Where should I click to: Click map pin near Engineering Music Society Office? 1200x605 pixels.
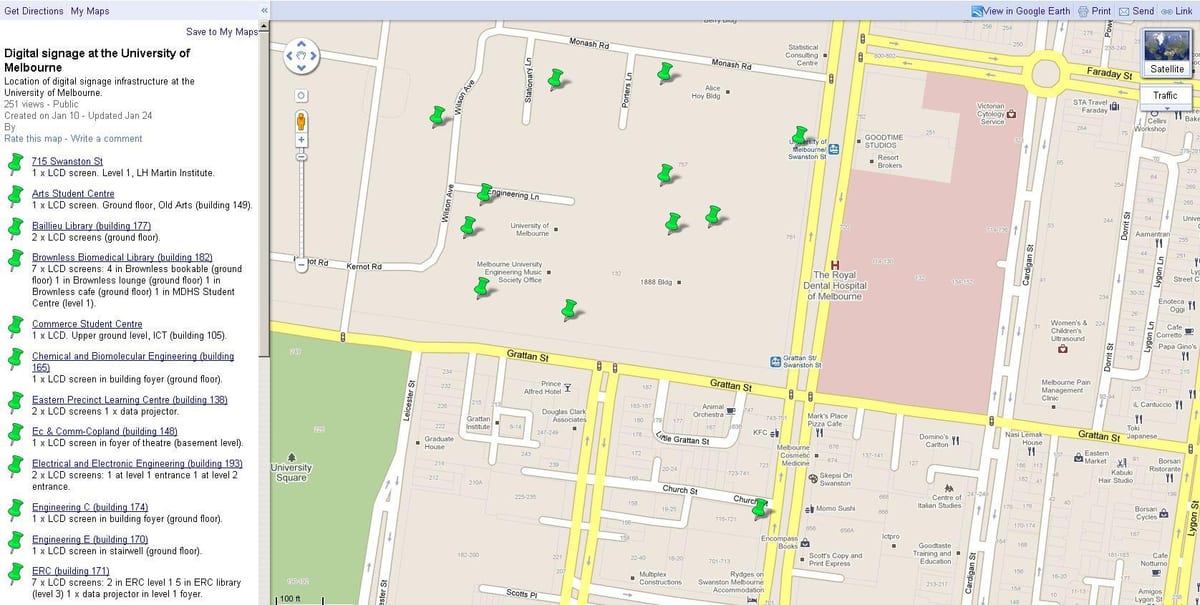(482, 287)
